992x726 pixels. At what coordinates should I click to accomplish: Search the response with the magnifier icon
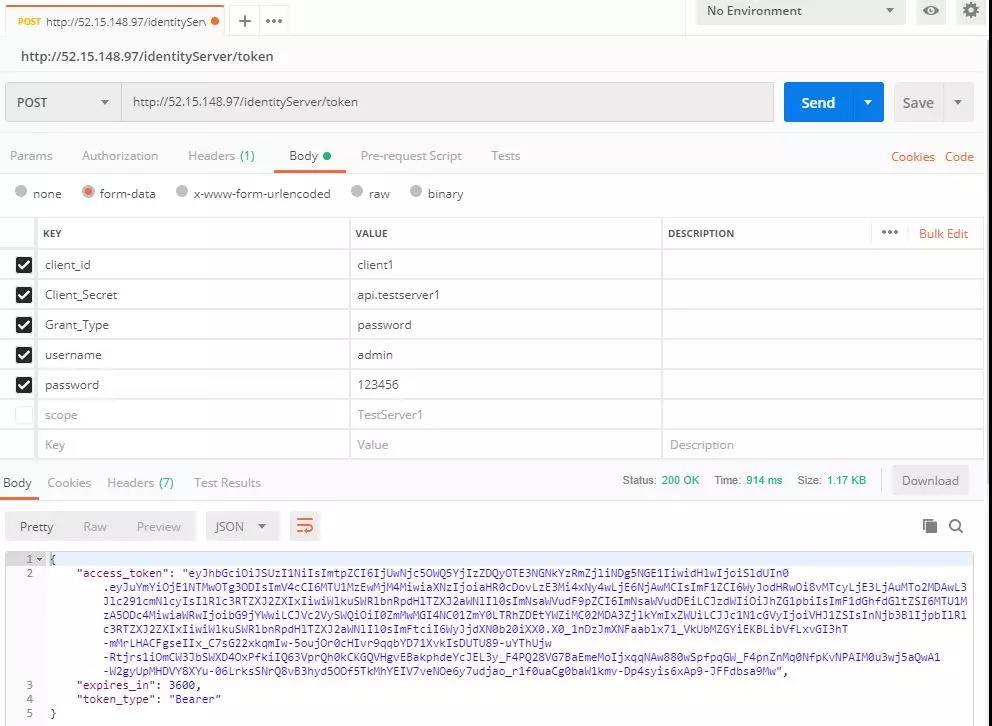pos(956,525)
